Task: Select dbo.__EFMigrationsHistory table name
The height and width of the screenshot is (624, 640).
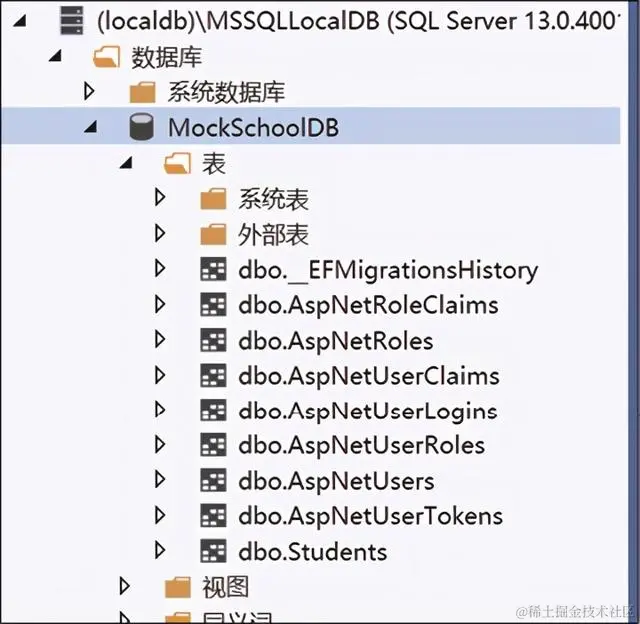Action: (x=388, y=271)
